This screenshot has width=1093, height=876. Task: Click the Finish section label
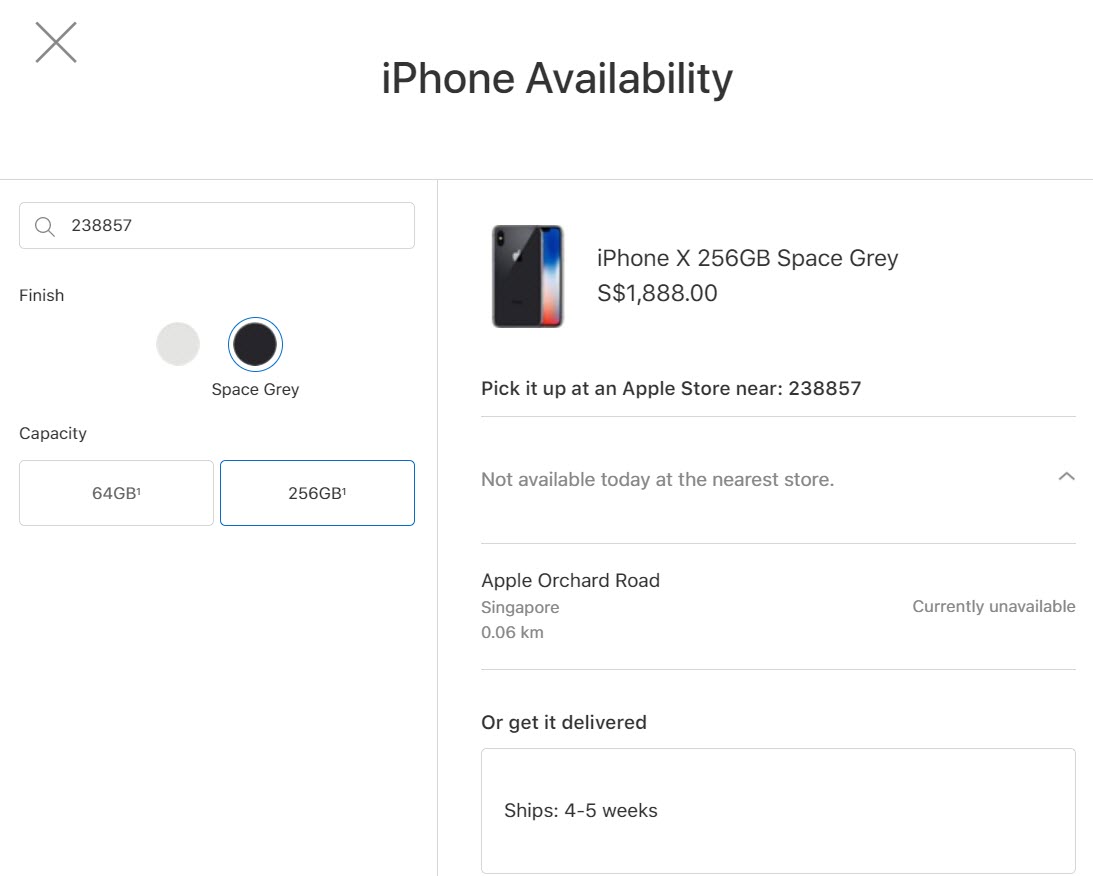41,295
